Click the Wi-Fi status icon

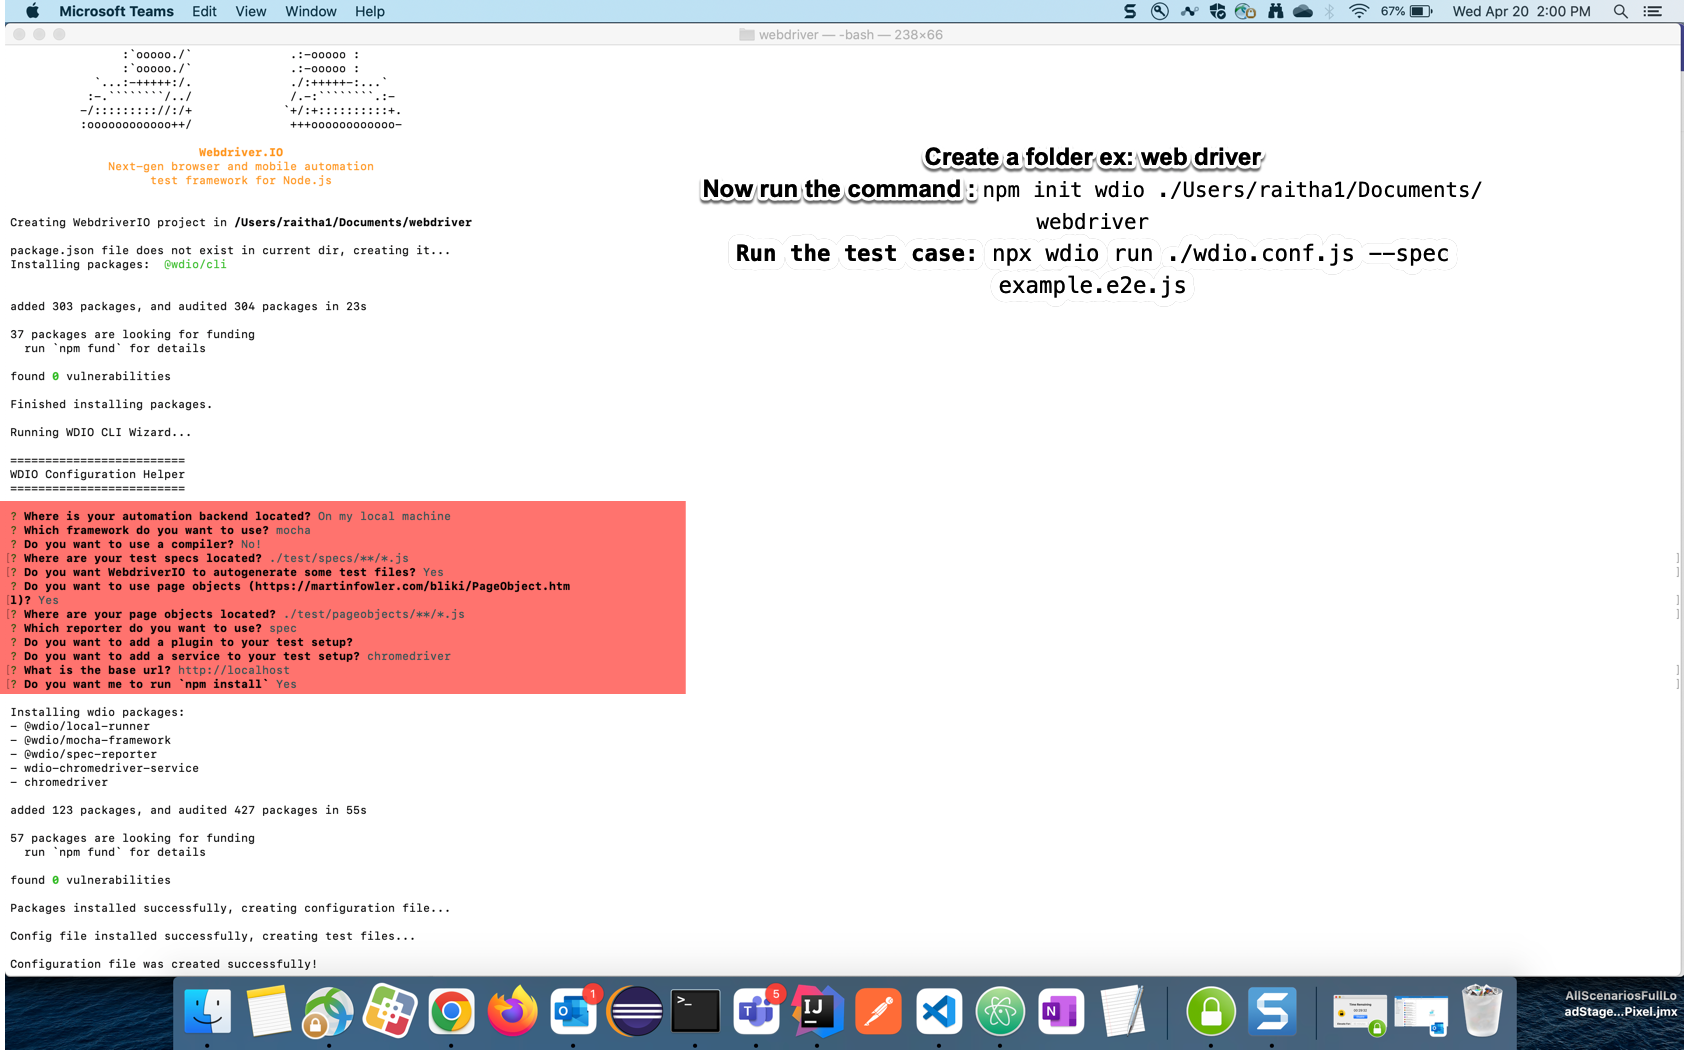[1358, 11]
